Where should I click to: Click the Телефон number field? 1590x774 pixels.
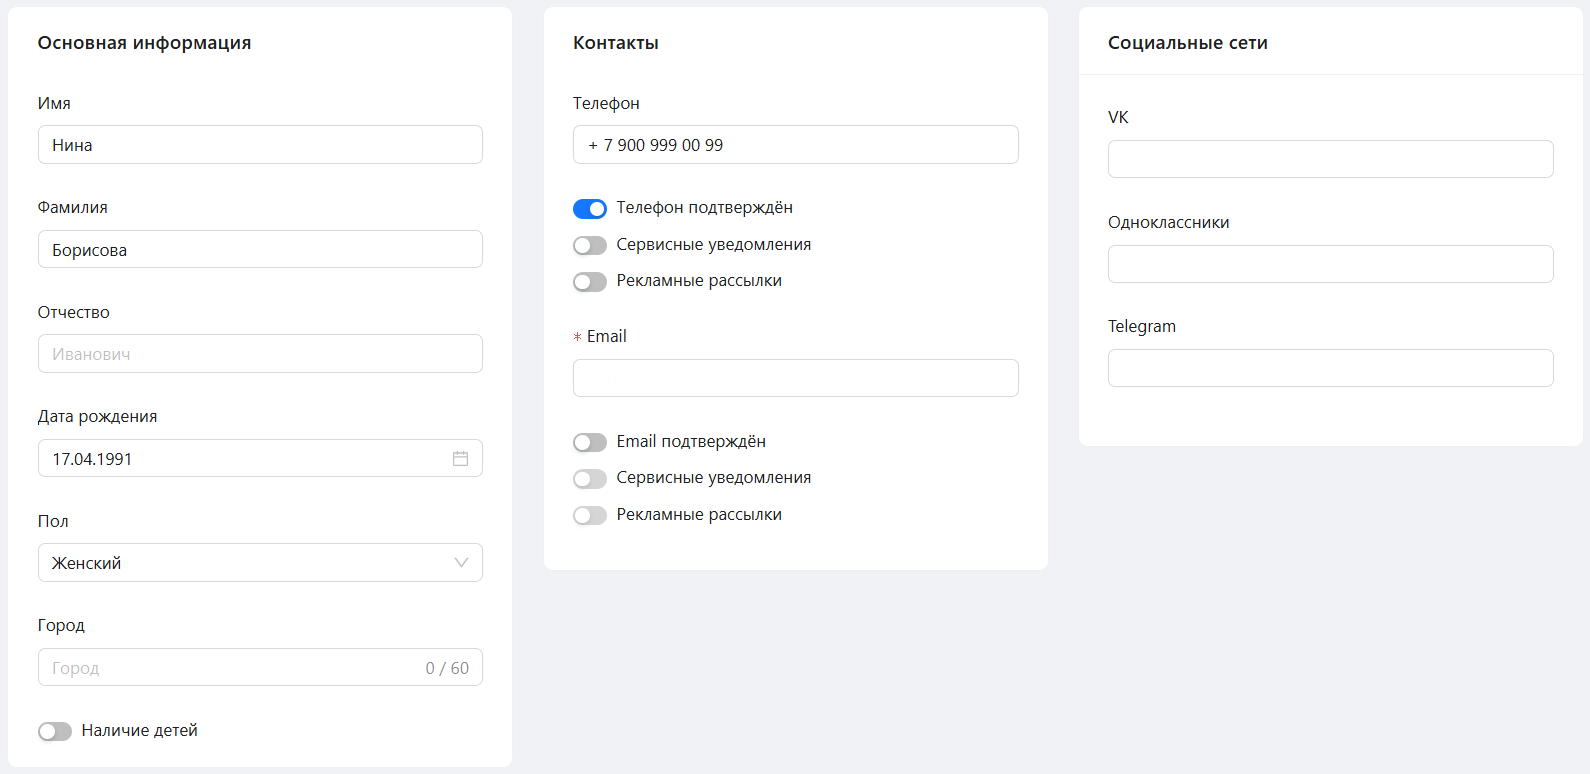pyautogui.click(x=795, y=145)
